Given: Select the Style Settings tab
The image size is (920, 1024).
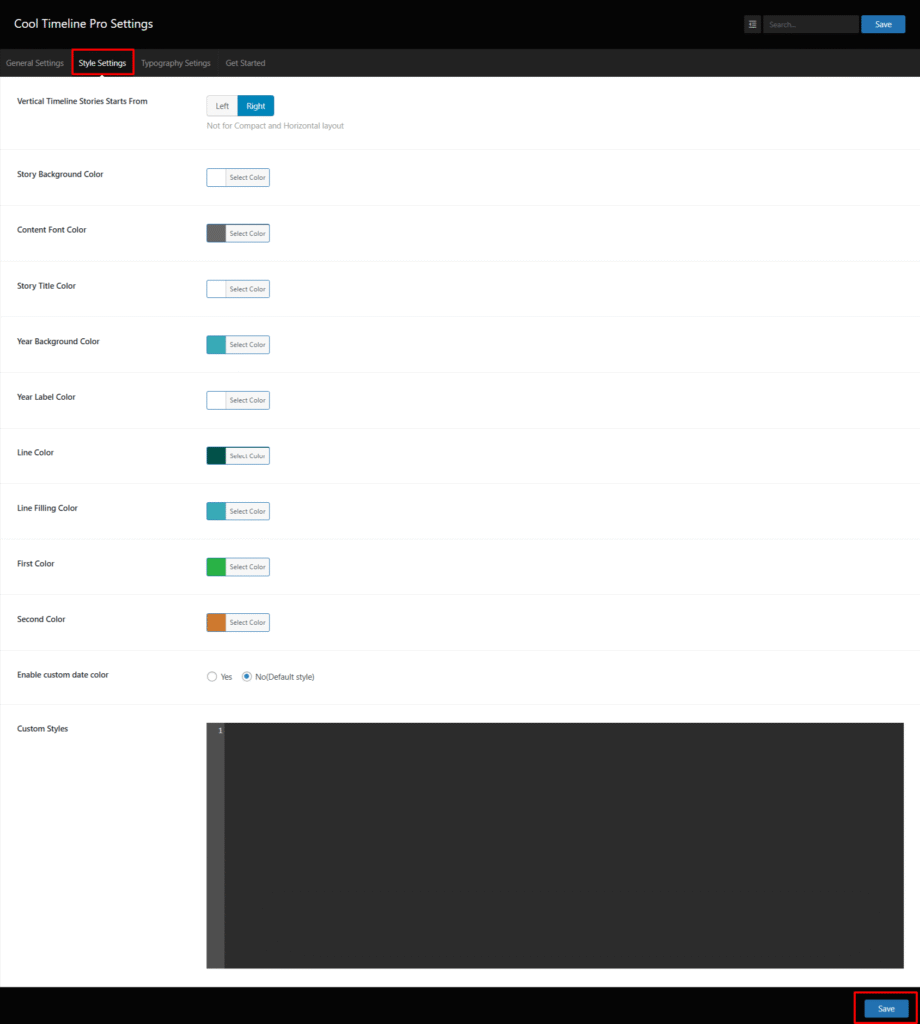Looking at the screenshot, I should pyautogui.click(x=102, y=62).
